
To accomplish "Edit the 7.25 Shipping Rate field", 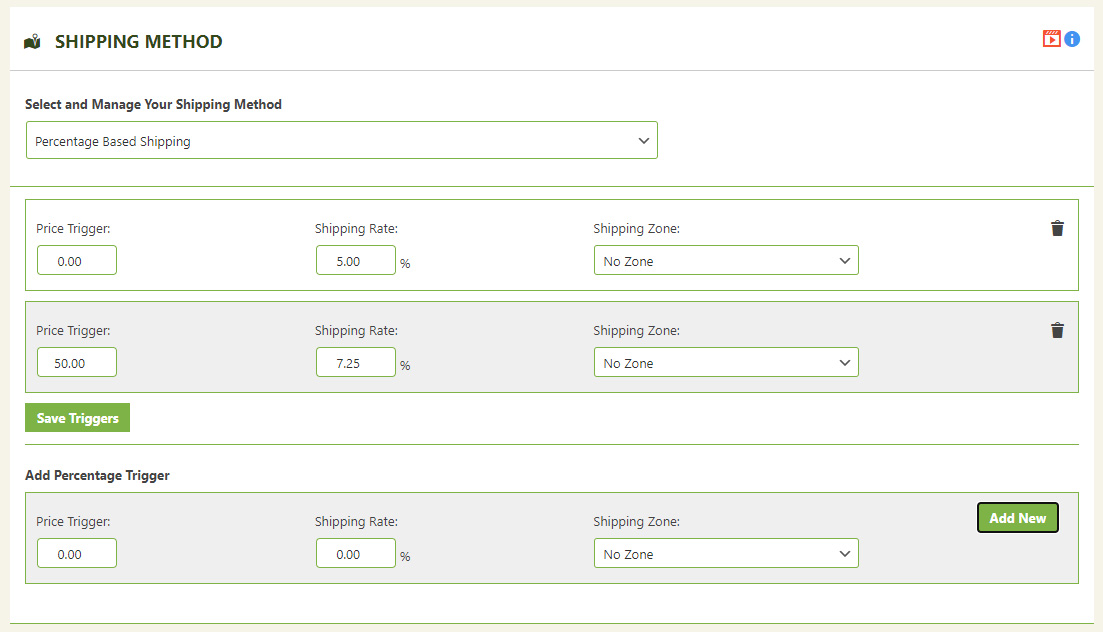I will tap(355, 363).
